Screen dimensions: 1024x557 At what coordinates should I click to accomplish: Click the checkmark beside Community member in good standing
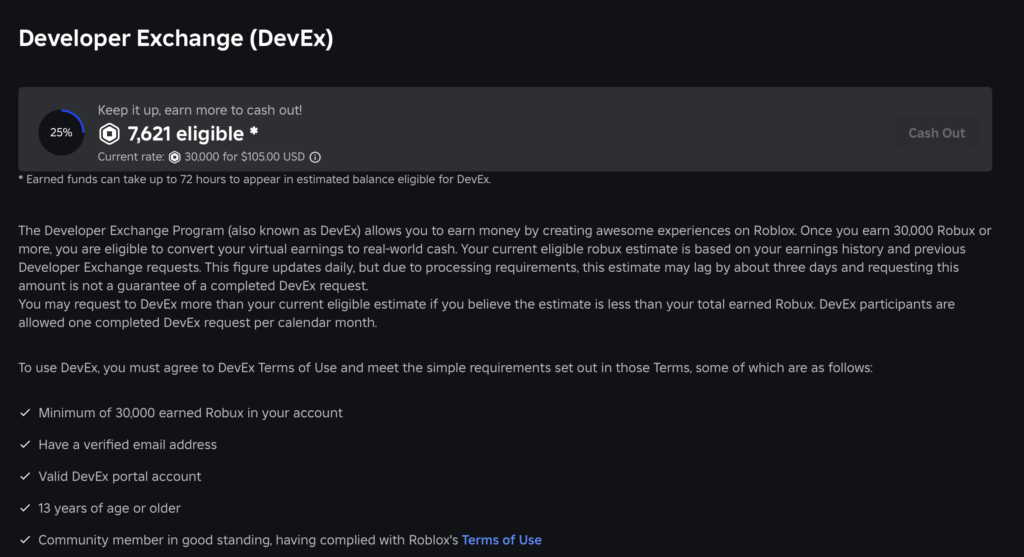tap(25, 540)
